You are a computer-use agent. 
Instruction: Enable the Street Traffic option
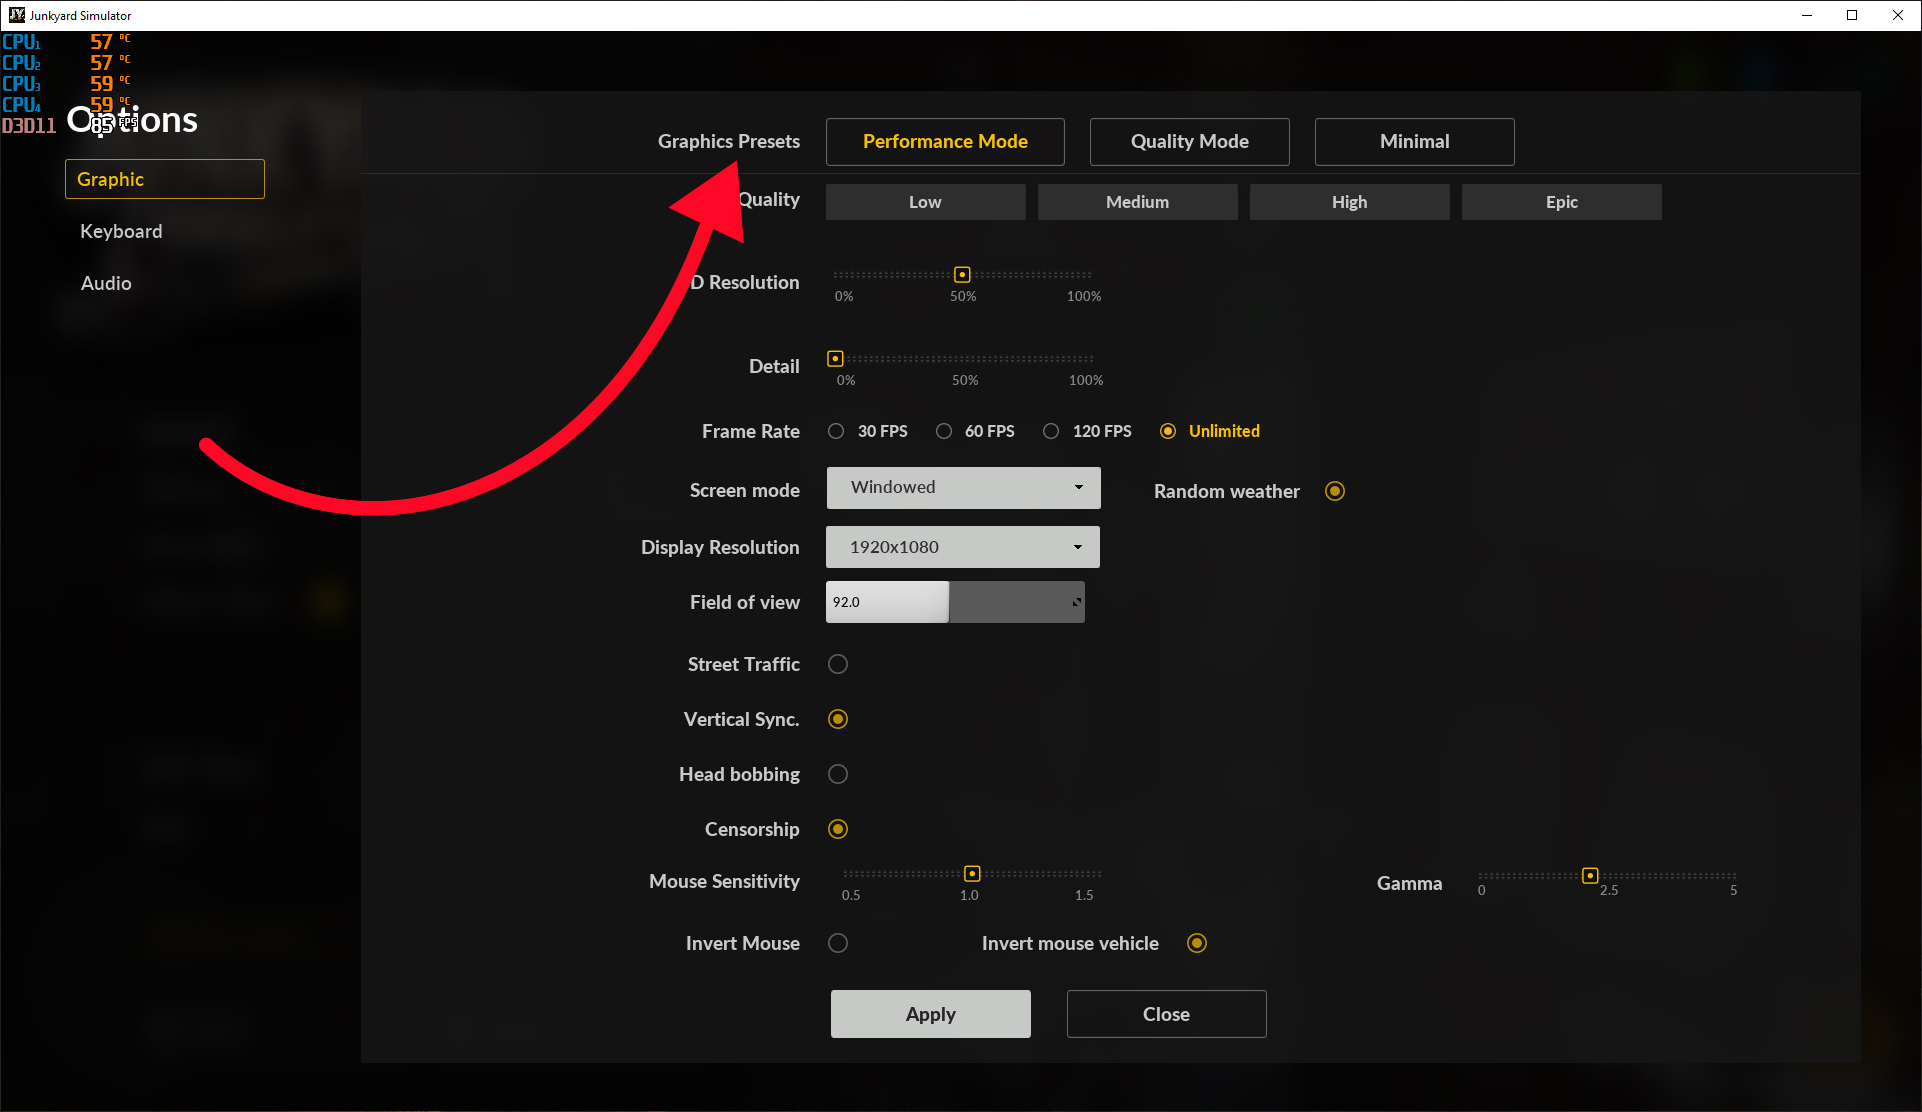[x=838, y=664]
